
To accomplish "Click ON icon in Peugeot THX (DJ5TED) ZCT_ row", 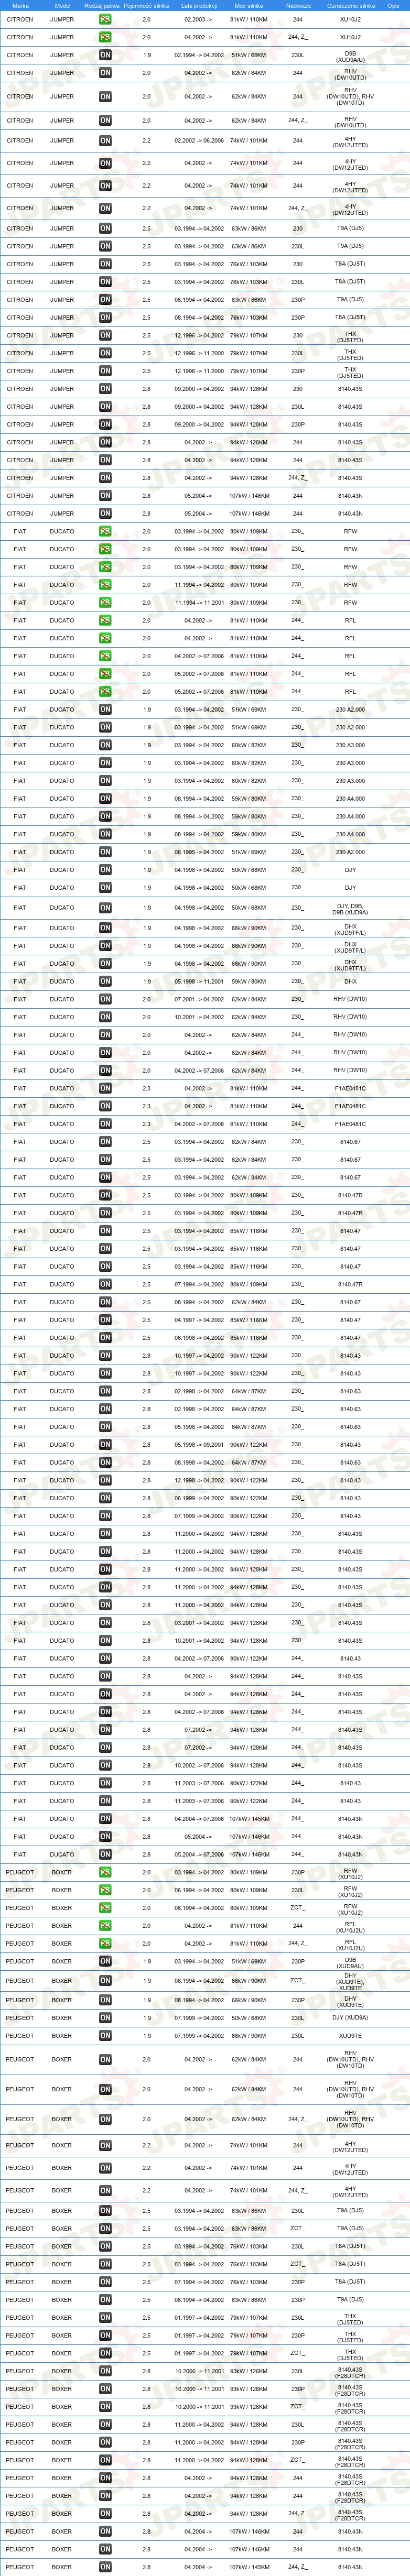I will (x=105, y=2353).
